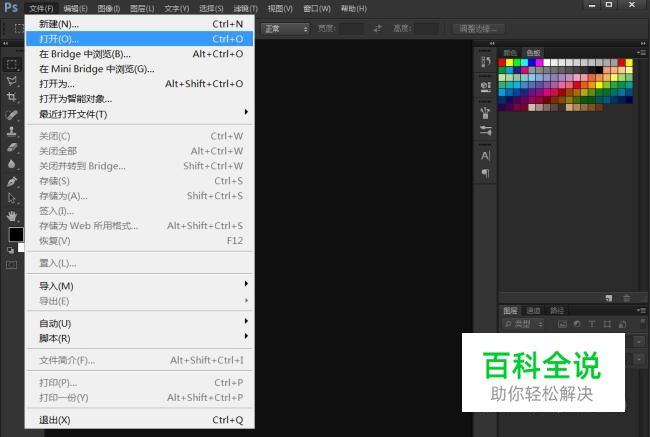Expand the 脚本(R) submenu
The width and height of the screenshot is (650, 437).
tap(140, 338)
